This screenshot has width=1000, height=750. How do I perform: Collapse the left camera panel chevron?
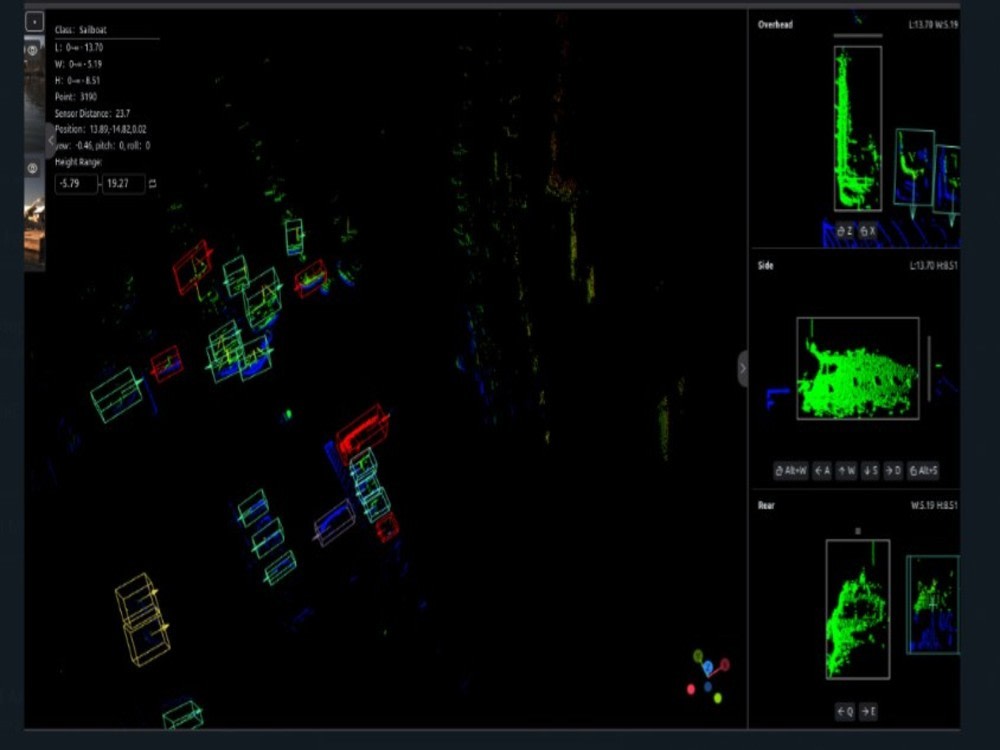pyautogui.click(x=51, y=140)
